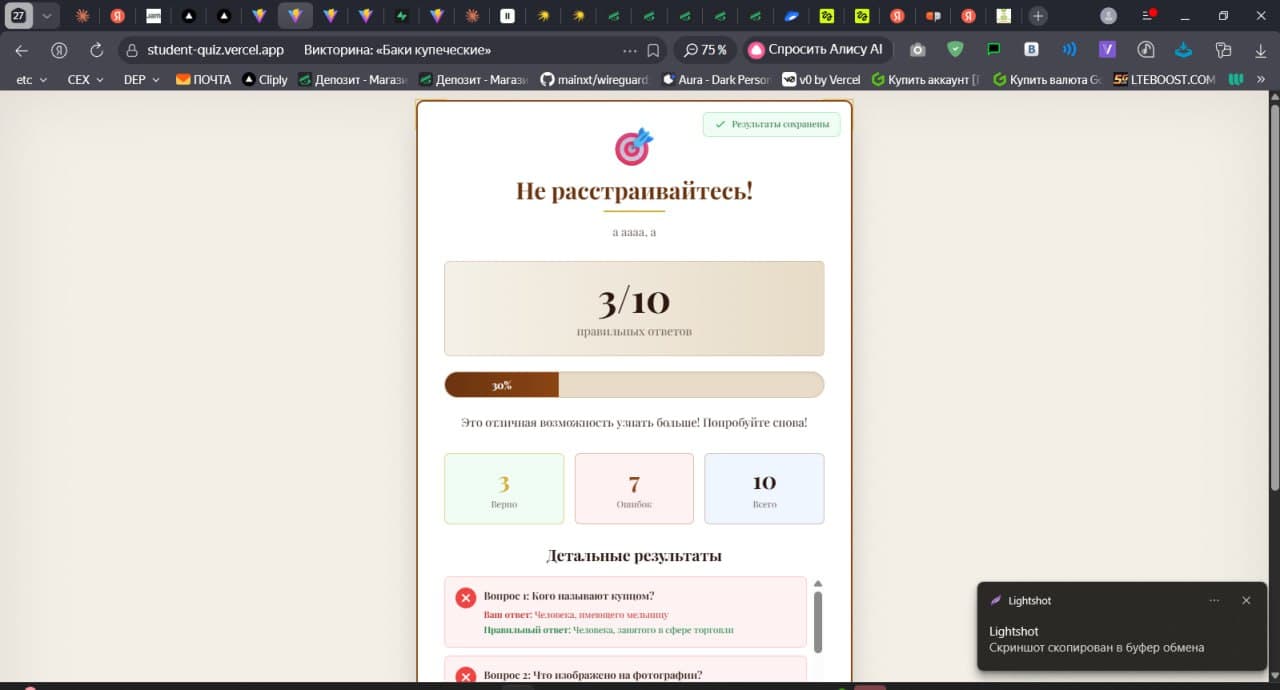This screenshot has width=1280, height=690.
Task: Click the purple V extension icon
Action: tap(1106, 49)
